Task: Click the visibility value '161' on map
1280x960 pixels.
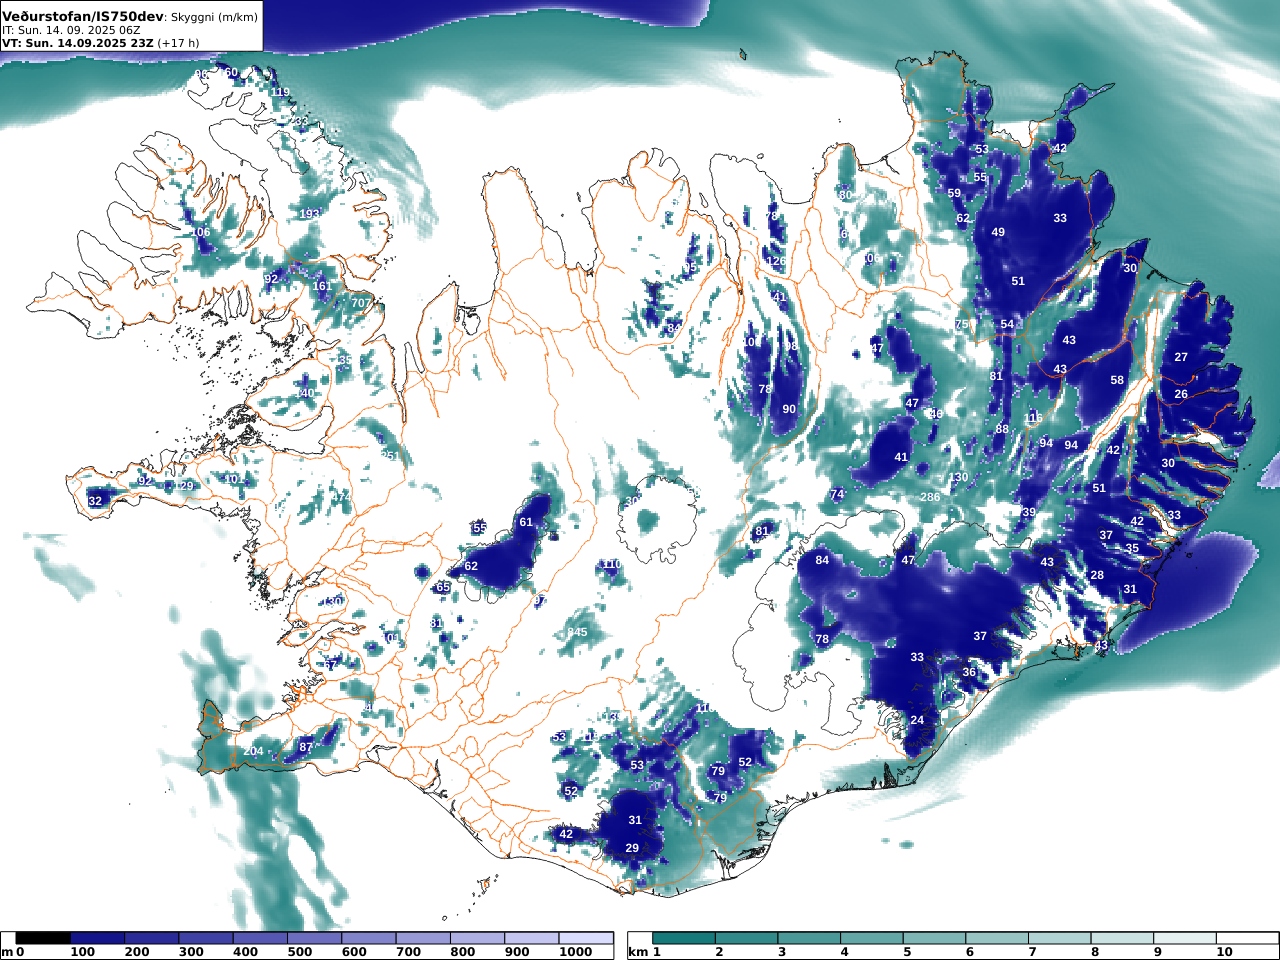Action: click(321, 286)
